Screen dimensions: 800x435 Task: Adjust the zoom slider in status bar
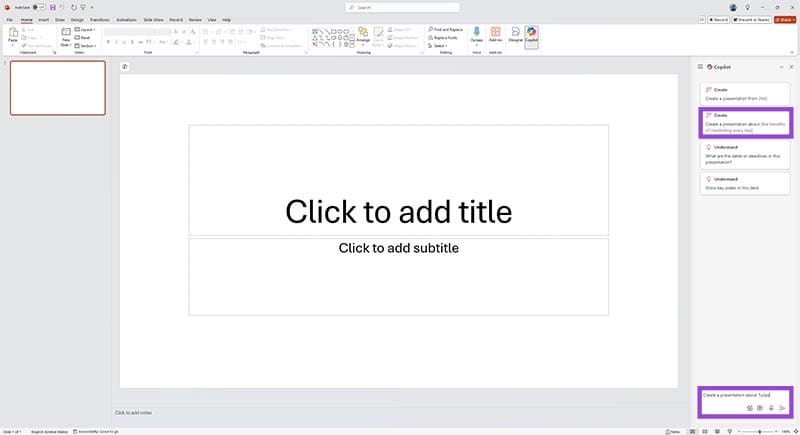coord(760,431)
